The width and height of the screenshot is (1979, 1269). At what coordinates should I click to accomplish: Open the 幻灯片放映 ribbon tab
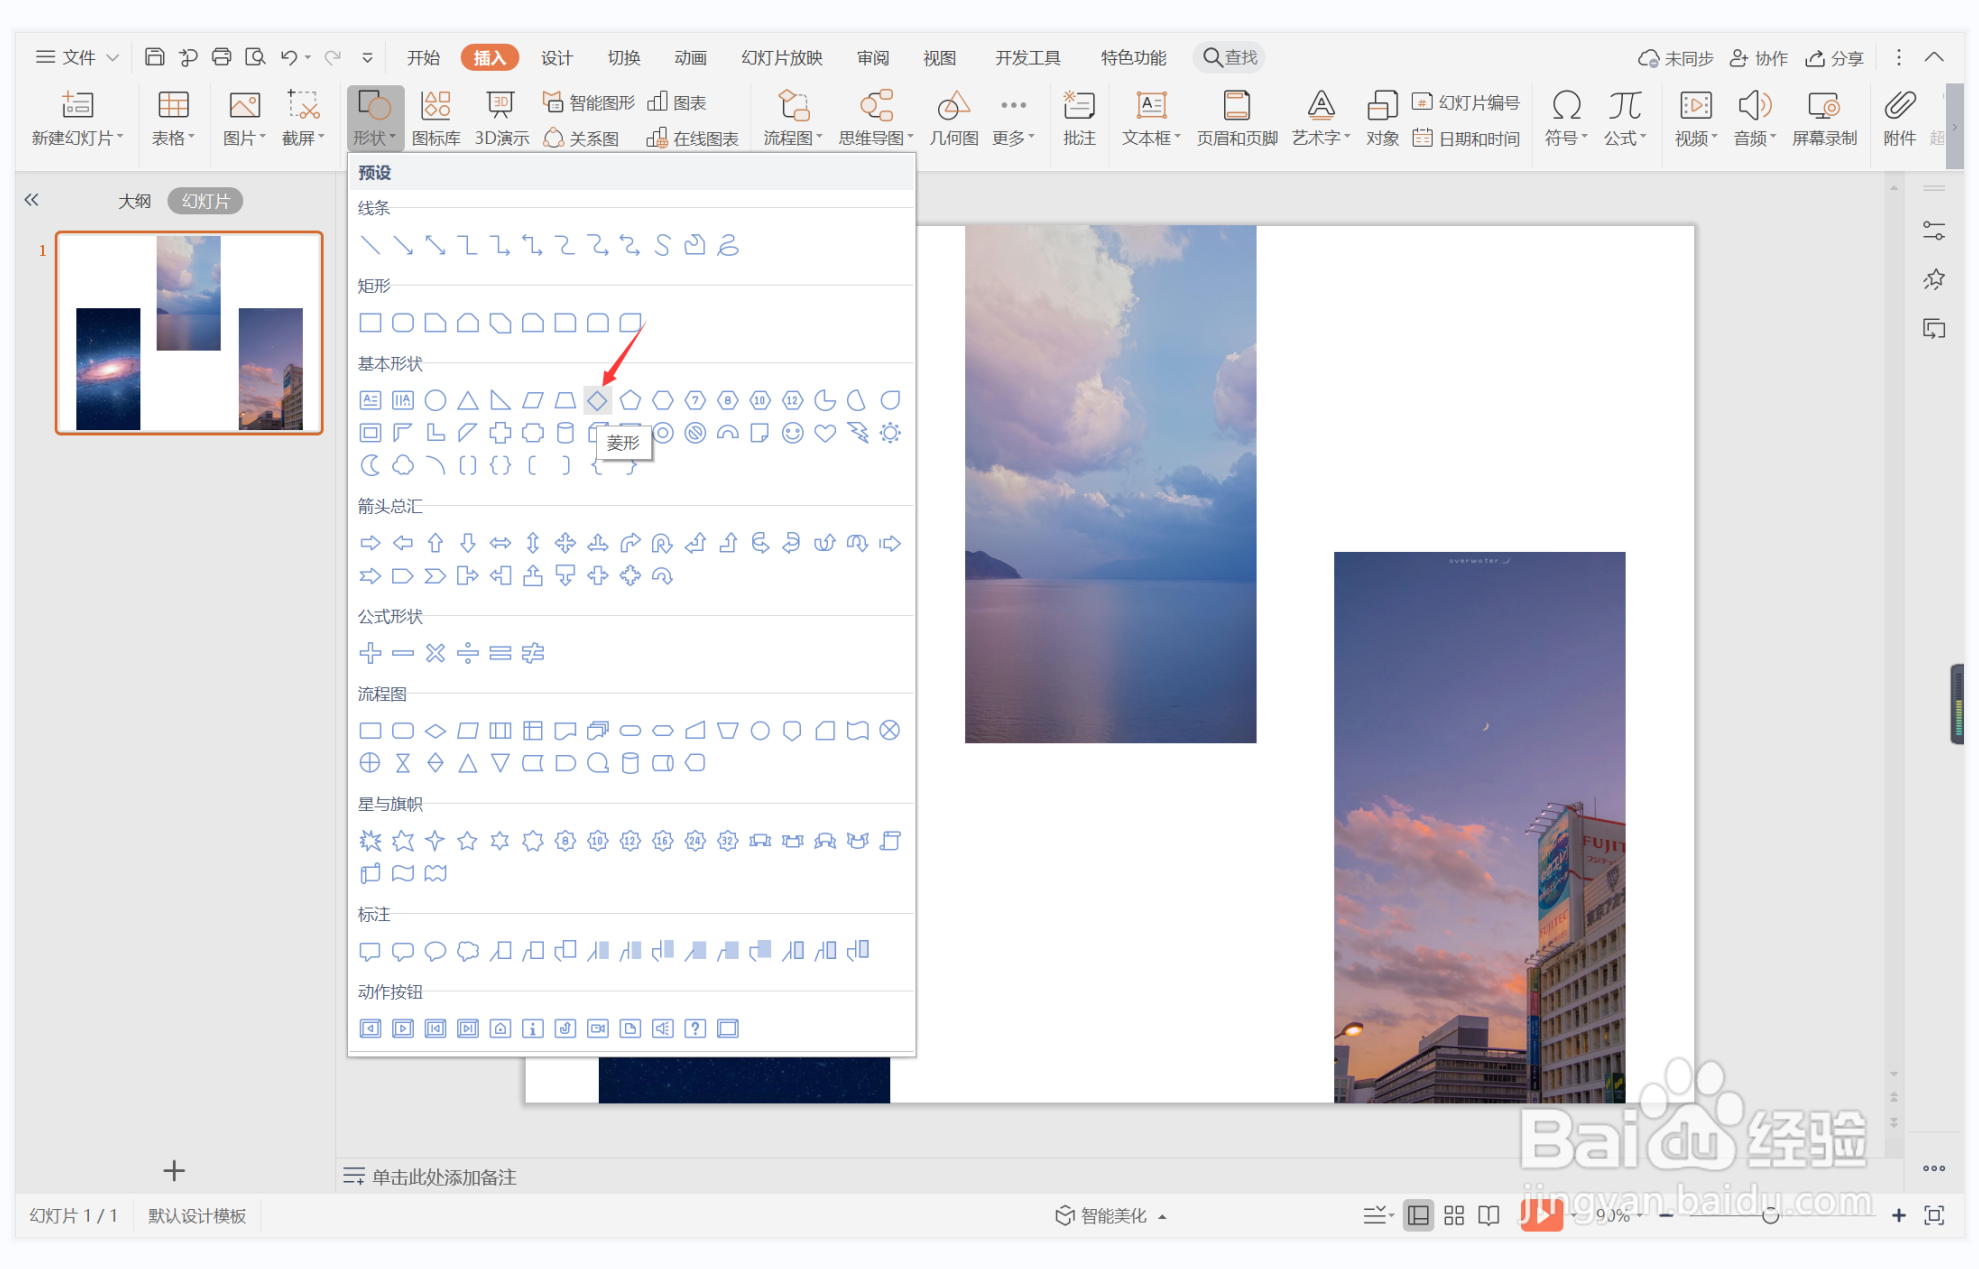click(782, 57)
